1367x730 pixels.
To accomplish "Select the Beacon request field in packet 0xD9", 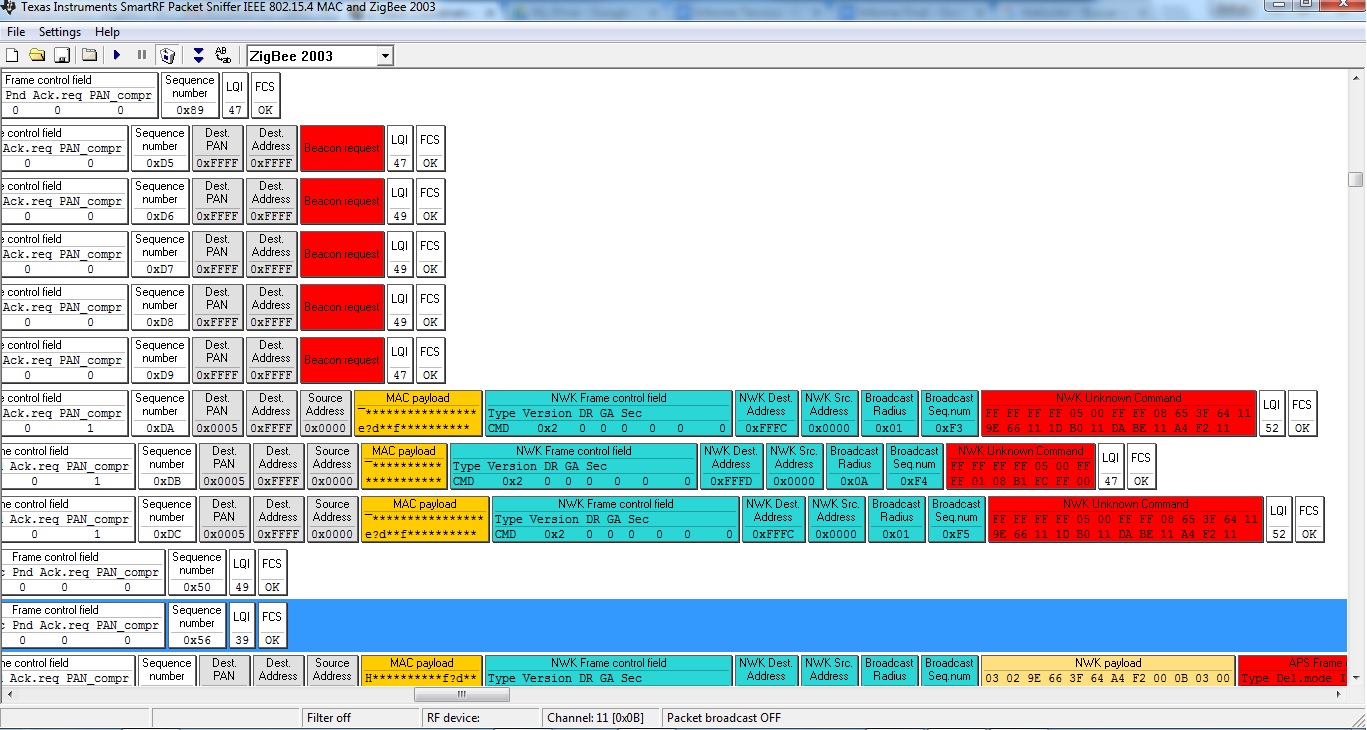I will (342, 360).
